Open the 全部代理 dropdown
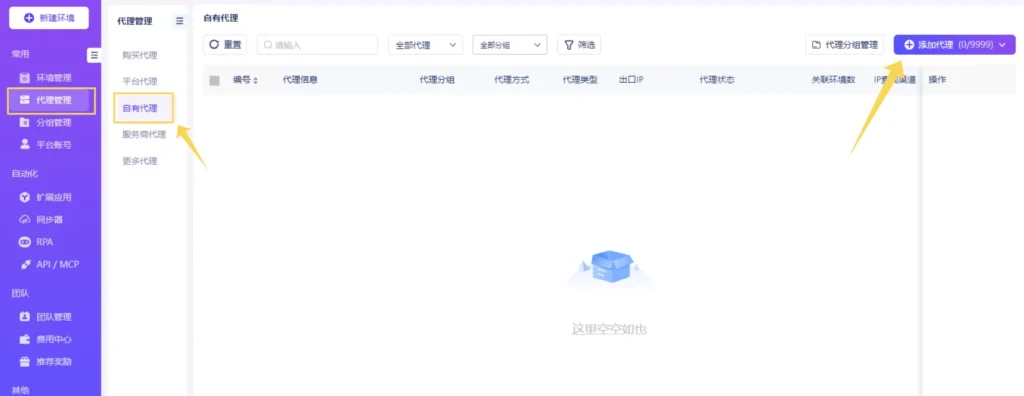This screenshot has width=1024, height=396. click(425, 44)
